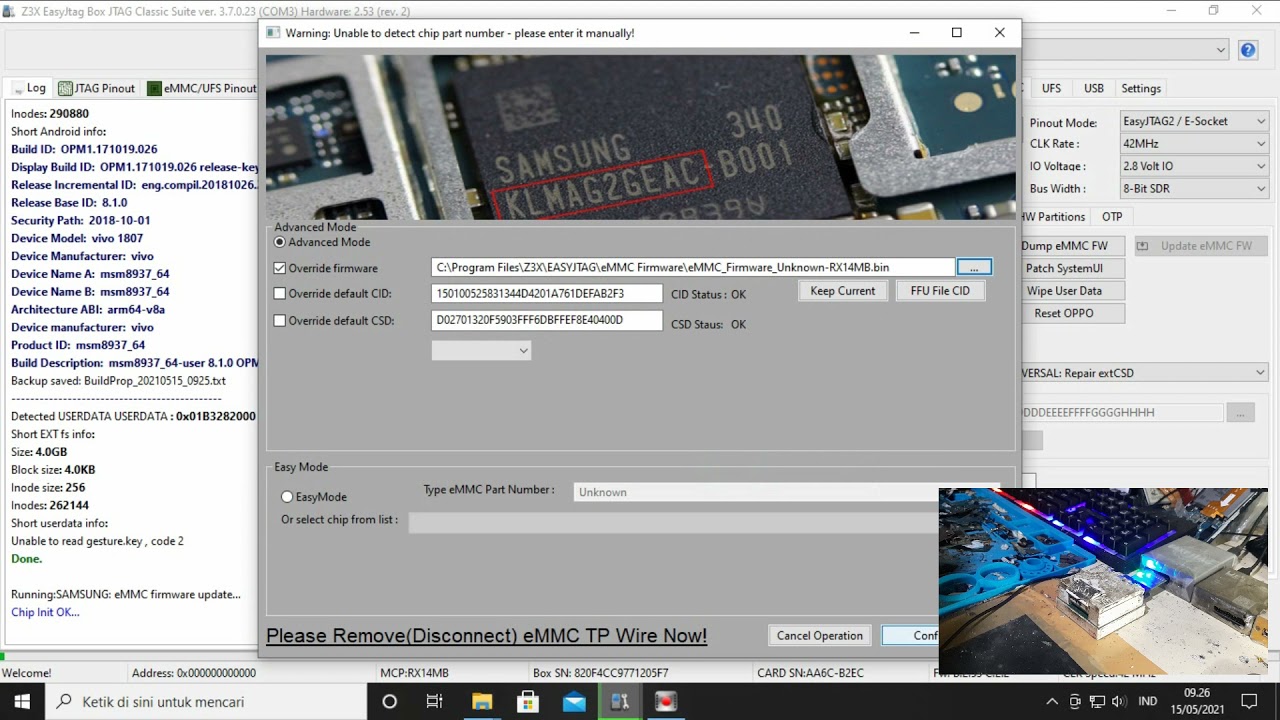Open the Windows Start menu

tap(22, 702)
